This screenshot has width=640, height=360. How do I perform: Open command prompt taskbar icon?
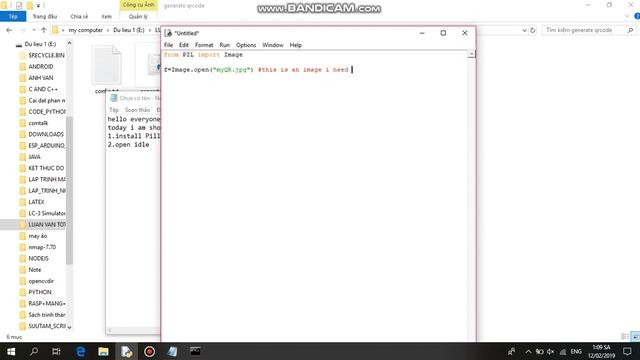coord(195,351)
